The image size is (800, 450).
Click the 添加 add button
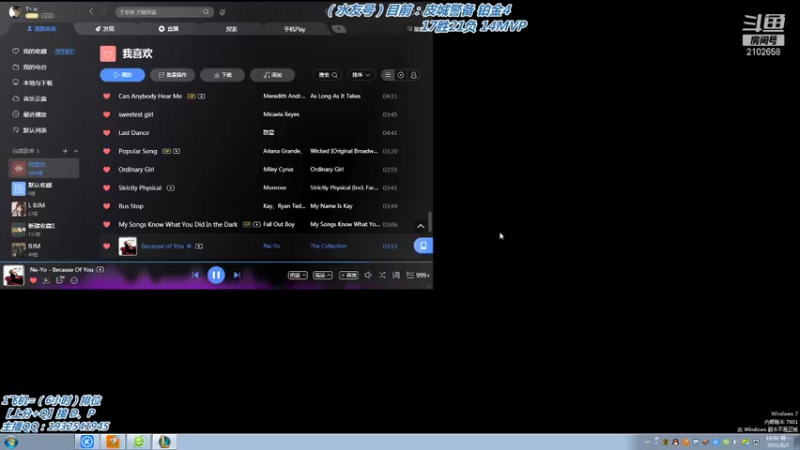click(x=272, y=75)
